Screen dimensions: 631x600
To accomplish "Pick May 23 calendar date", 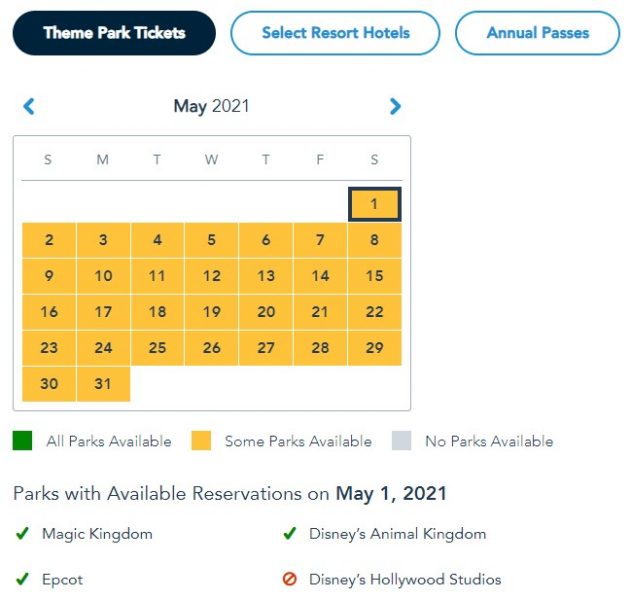I will 49,348.
